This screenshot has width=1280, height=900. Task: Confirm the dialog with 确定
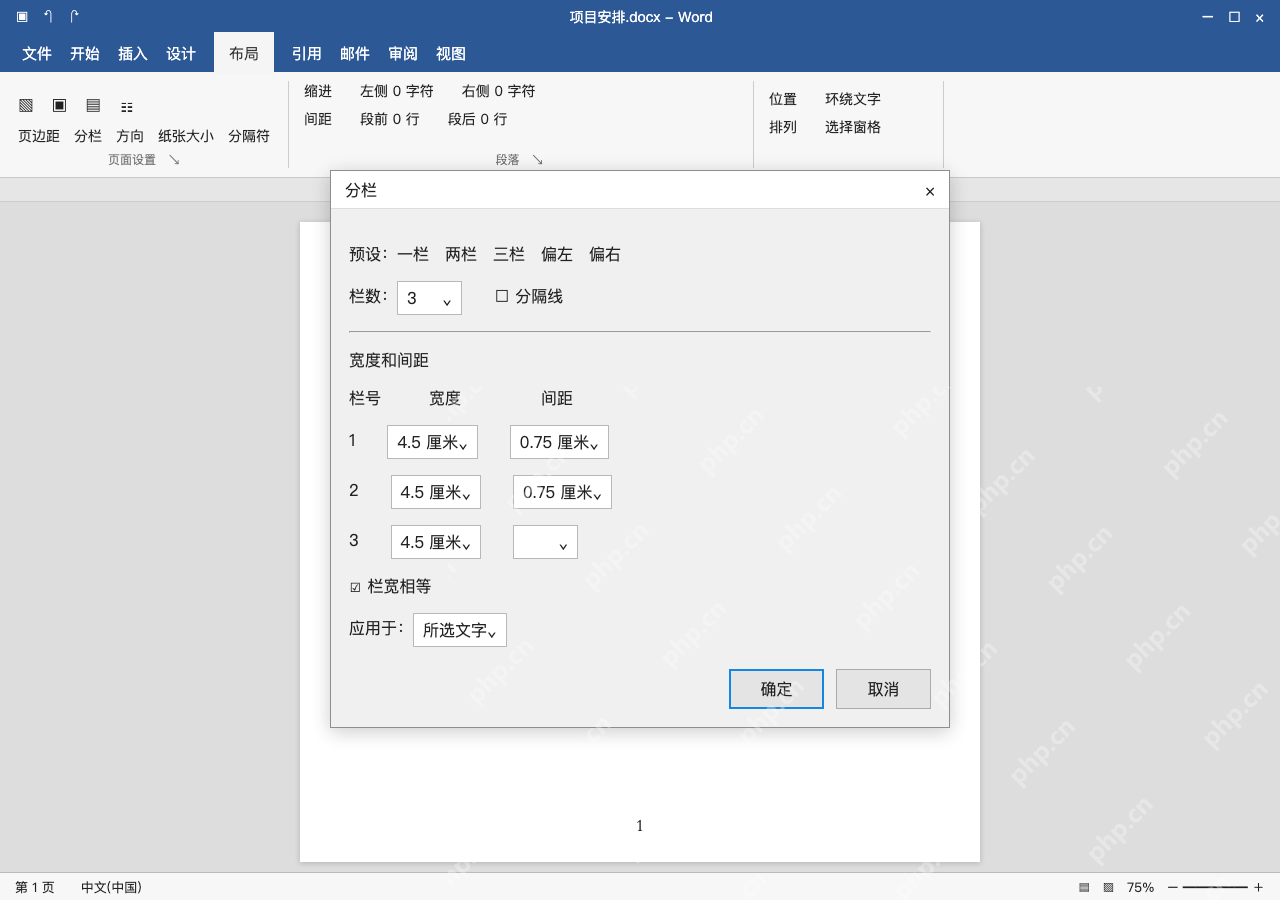pyautogui.click(x=776, y=689)
